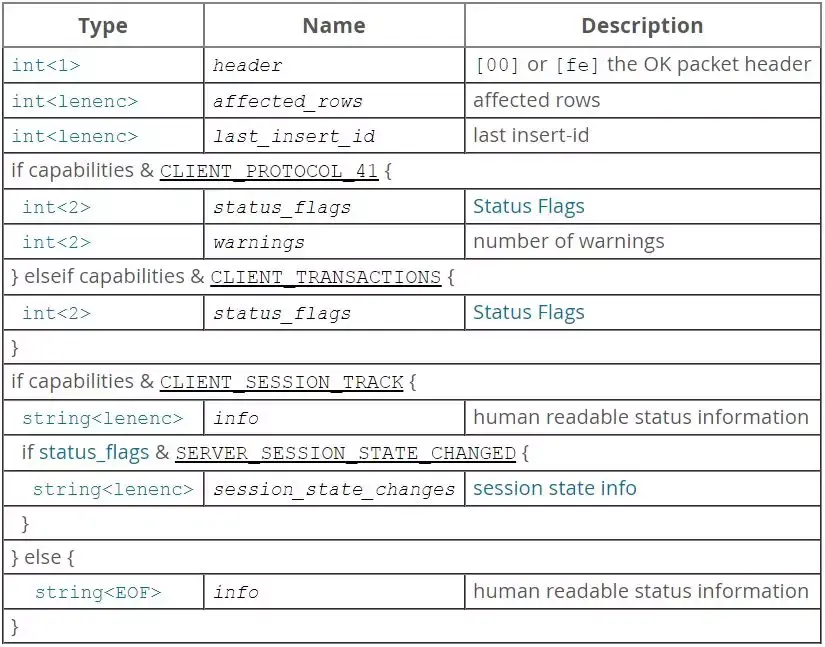Screen dimensions: 825x647
Task: Open the CLIENT_TRANSACTIONS capability link
Action: coord(325,277)
